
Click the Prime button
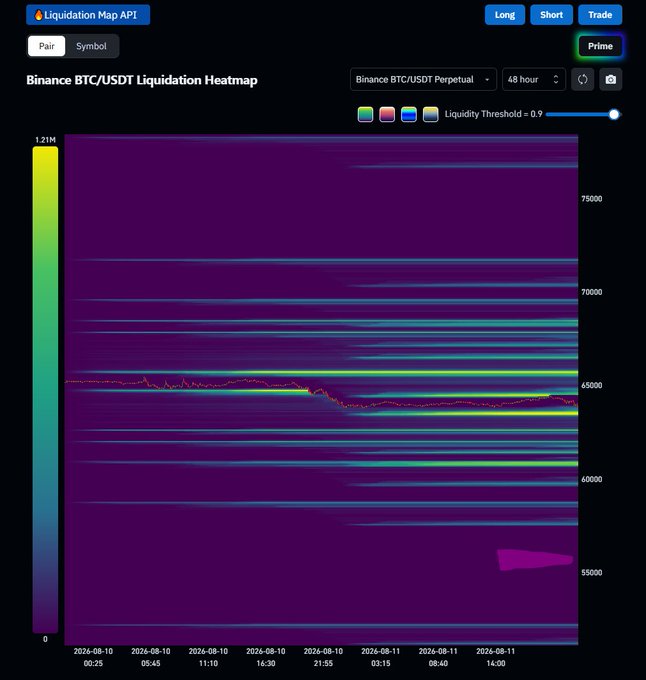point(600,46)
